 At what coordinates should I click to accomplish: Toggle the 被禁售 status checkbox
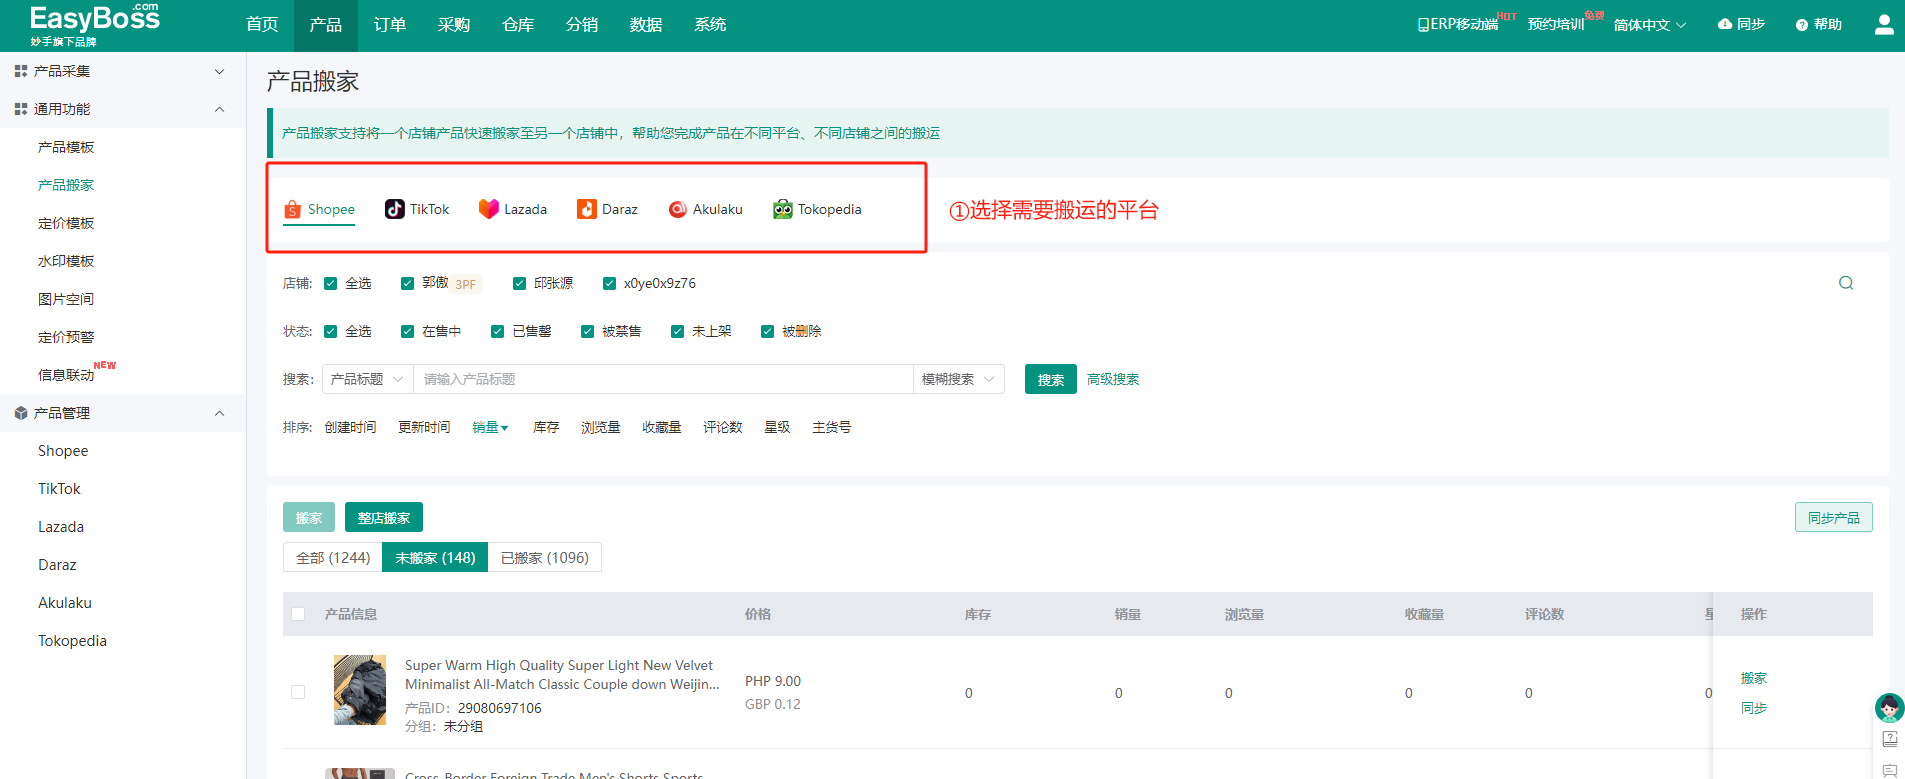(587, 332)
